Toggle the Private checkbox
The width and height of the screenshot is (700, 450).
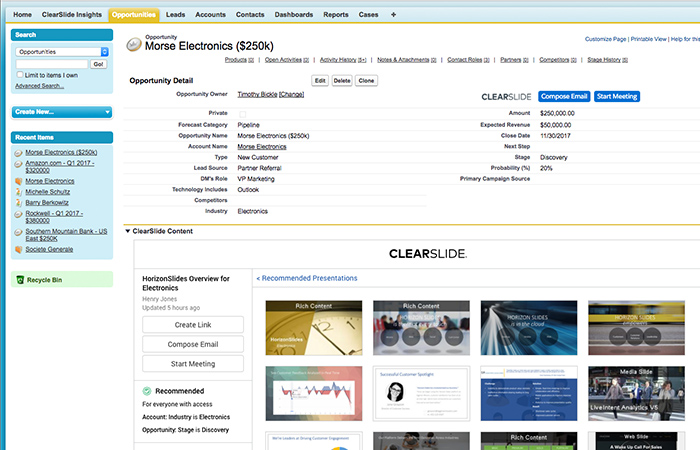[x=242, y=114]
